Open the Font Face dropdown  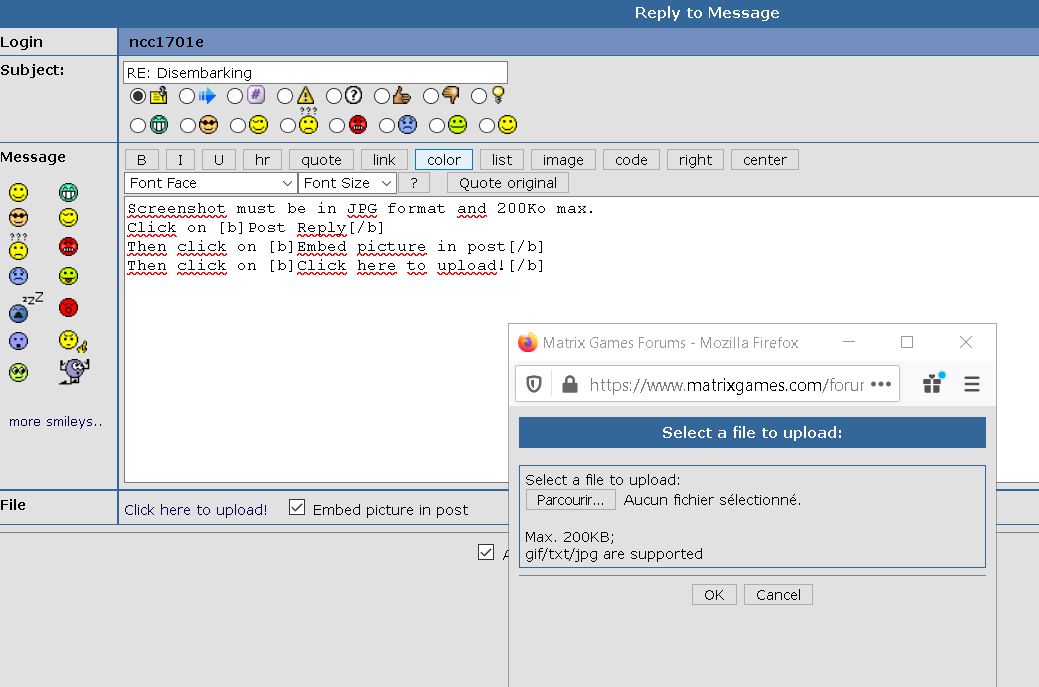click(210, 183)
